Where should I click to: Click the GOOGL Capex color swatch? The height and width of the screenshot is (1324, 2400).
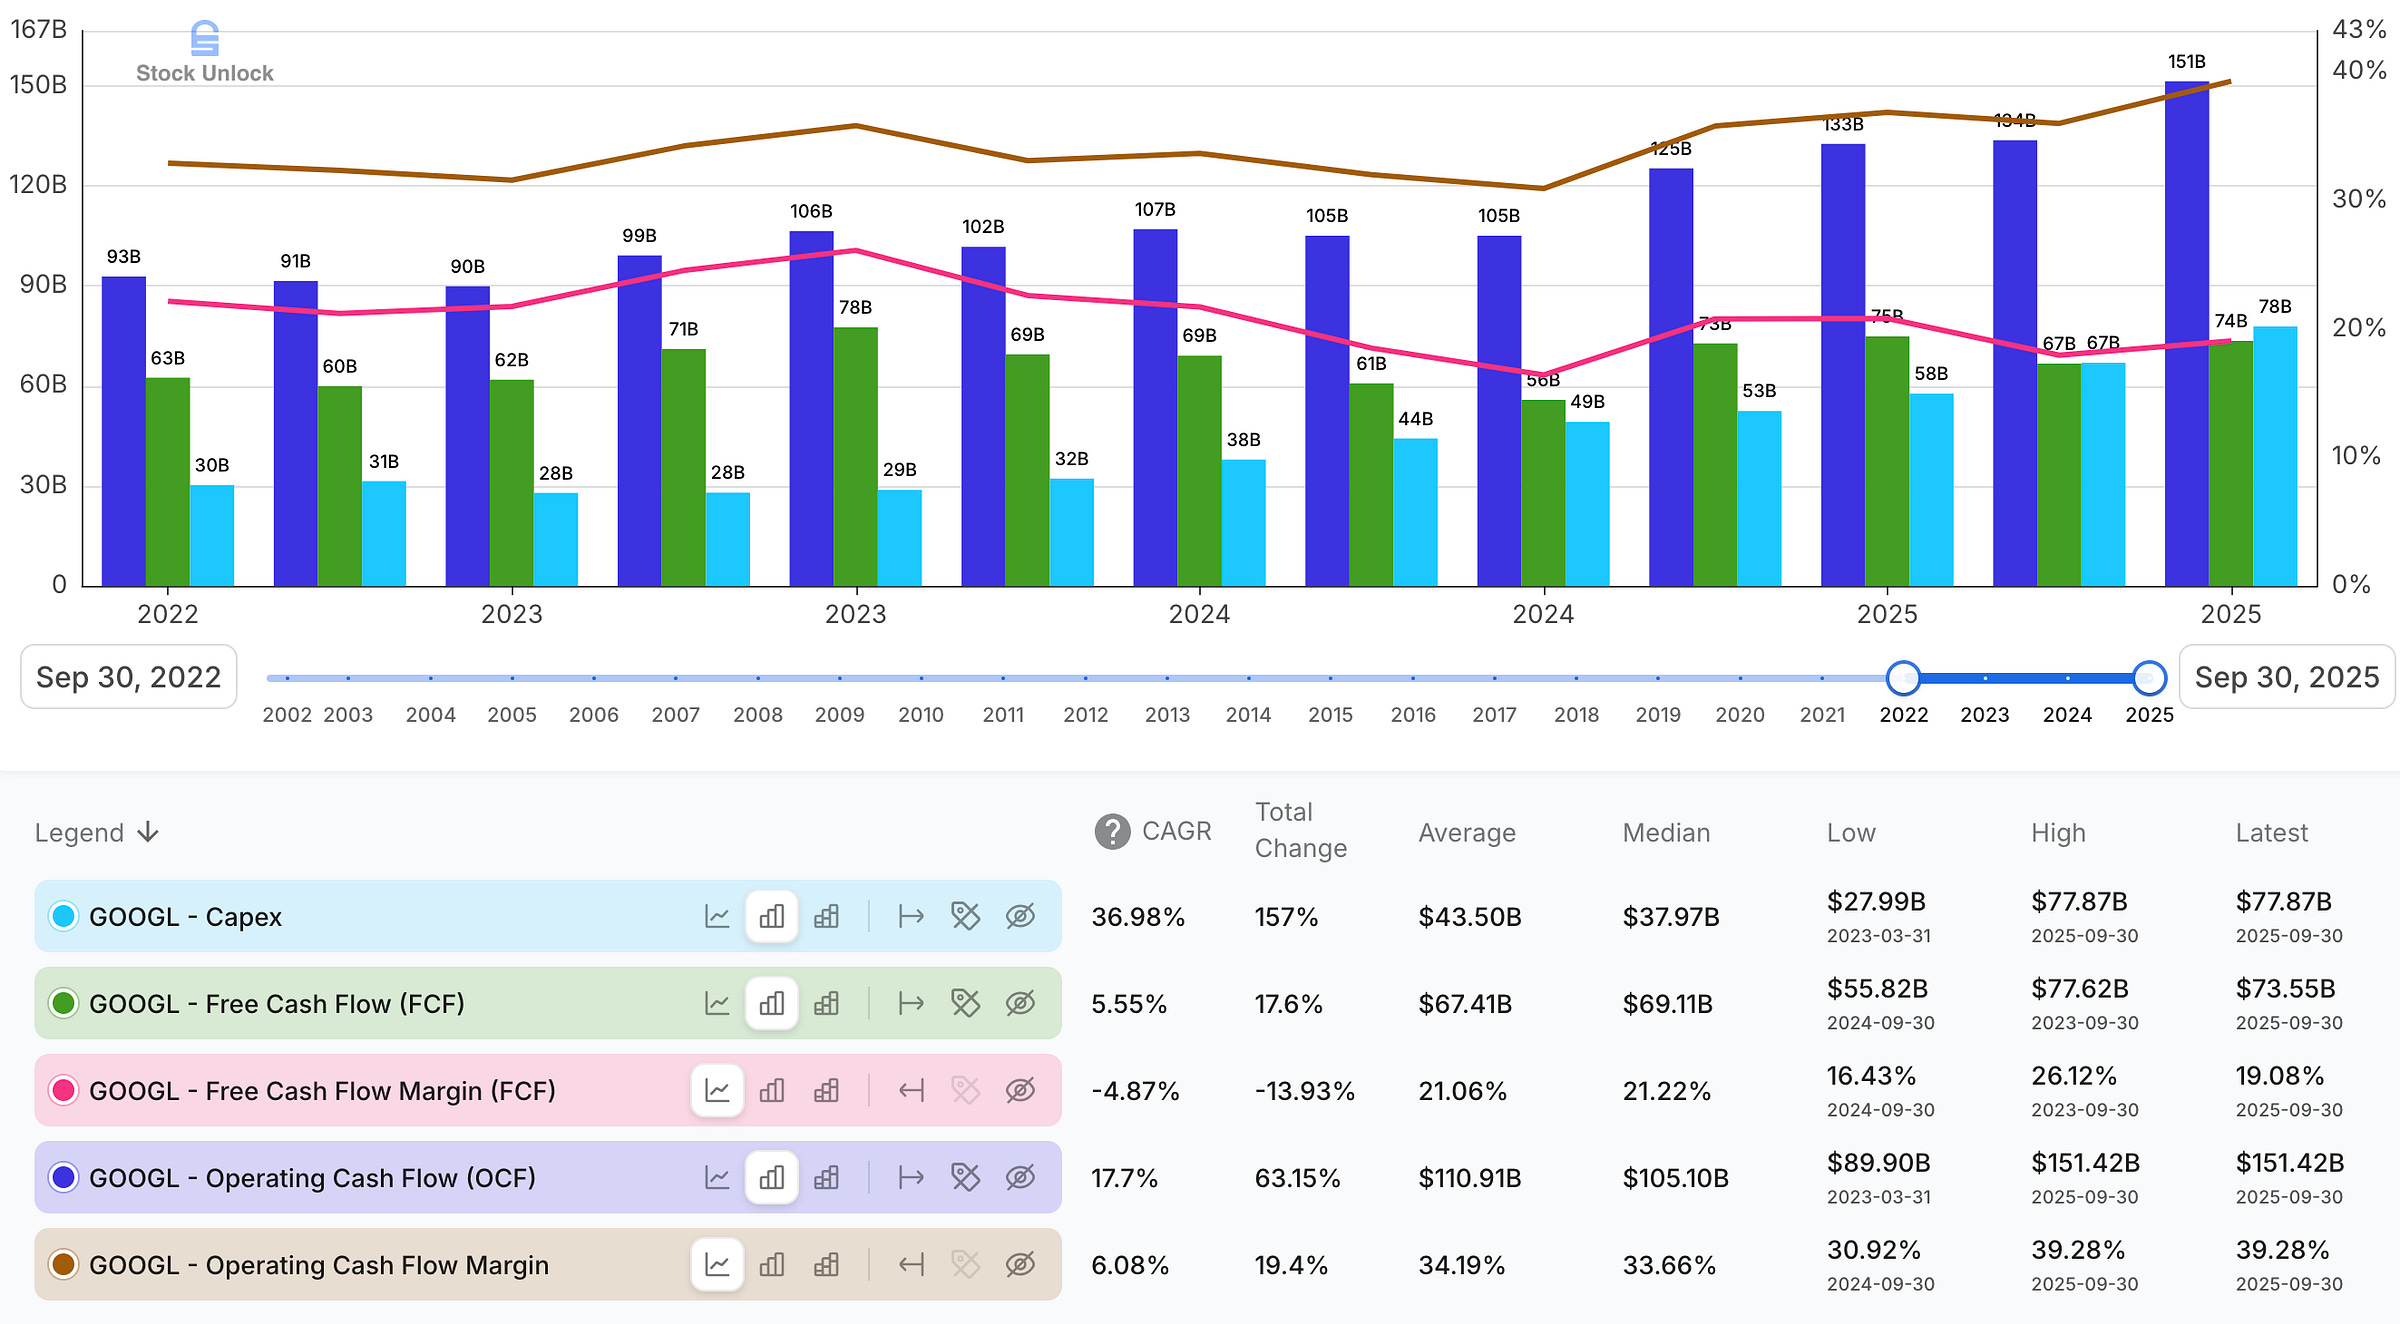(63, 916)
